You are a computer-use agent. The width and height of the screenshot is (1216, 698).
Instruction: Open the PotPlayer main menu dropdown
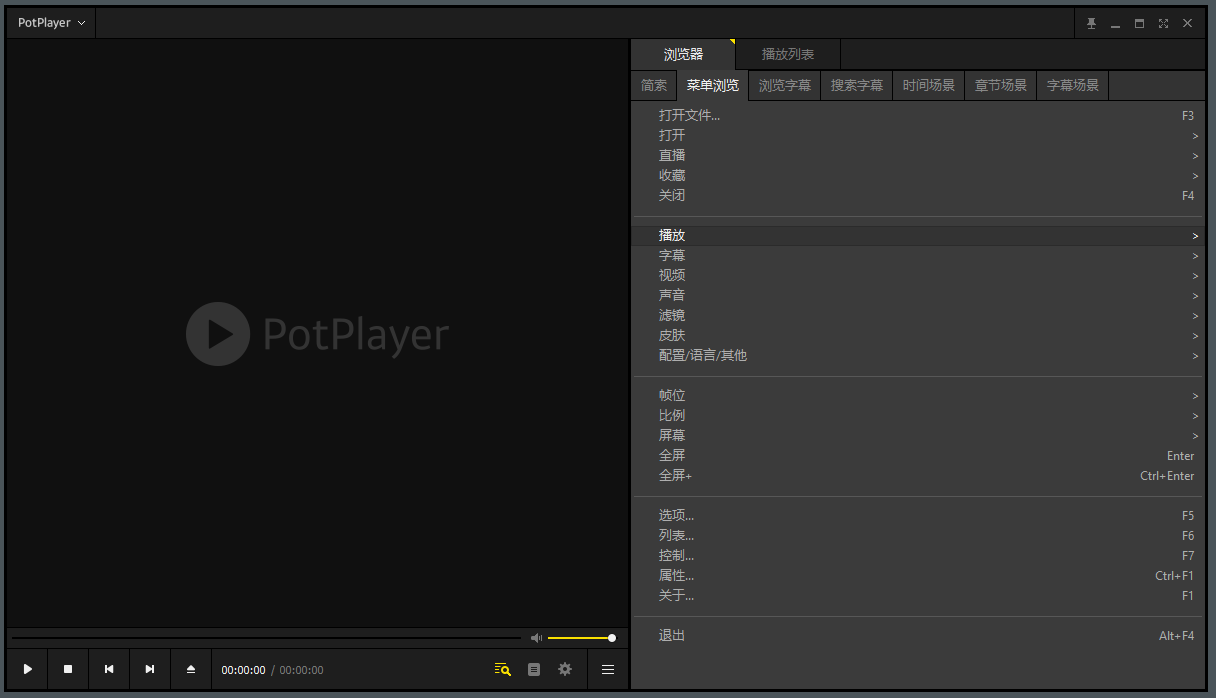pyautogui.click(x=51, y=23)
